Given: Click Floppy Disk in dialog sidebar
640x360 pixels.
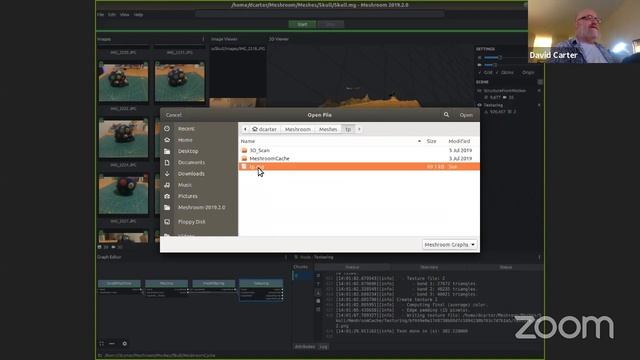Looking at the screenshot, I should coord(191,222).
